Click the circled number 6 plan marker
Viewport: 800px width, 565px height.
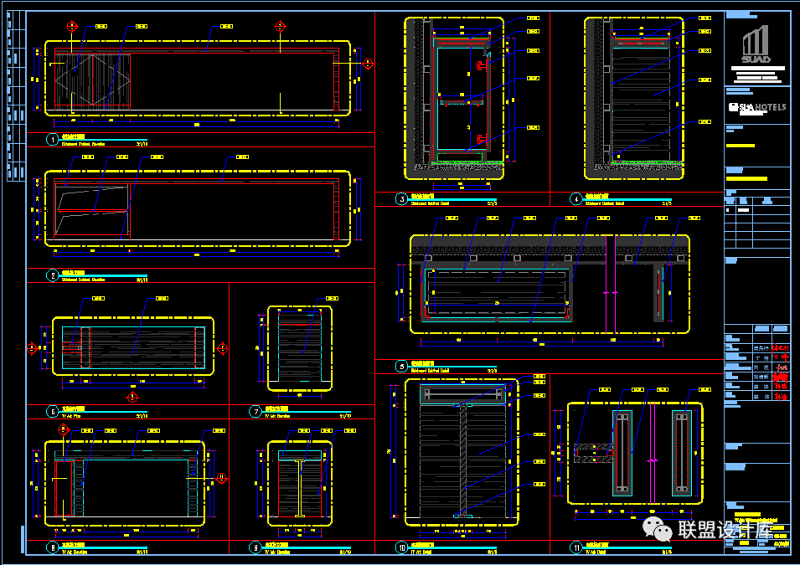coord(52,411)
